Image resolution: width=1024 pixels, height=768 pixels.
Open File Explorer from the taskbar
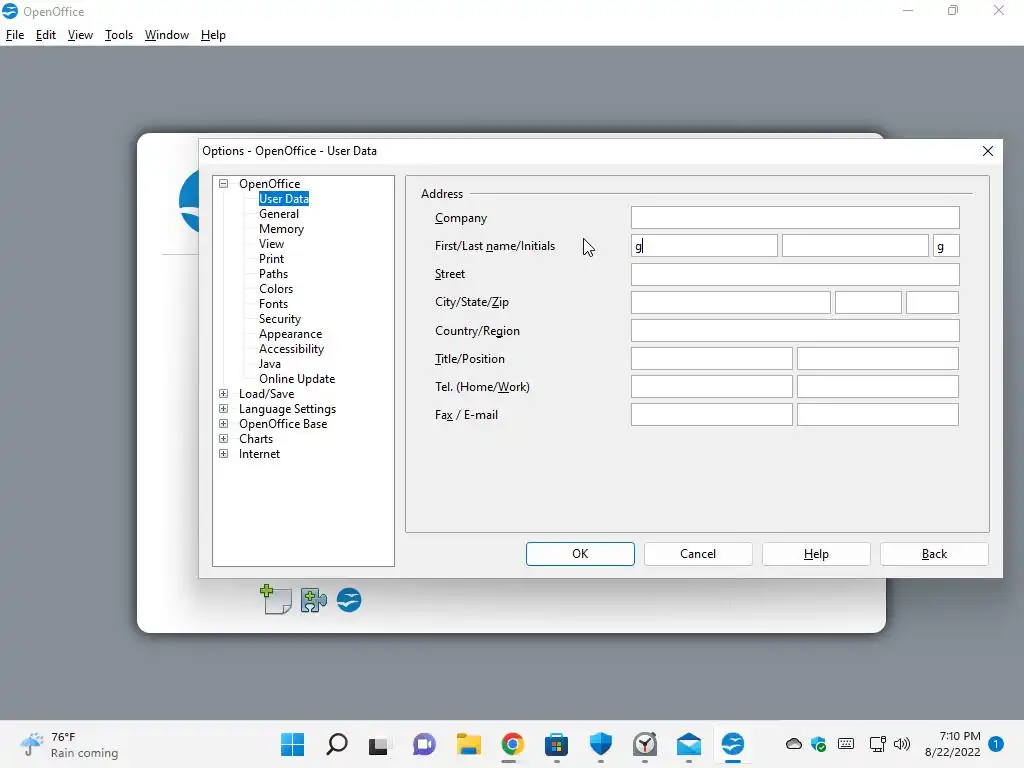468,744
